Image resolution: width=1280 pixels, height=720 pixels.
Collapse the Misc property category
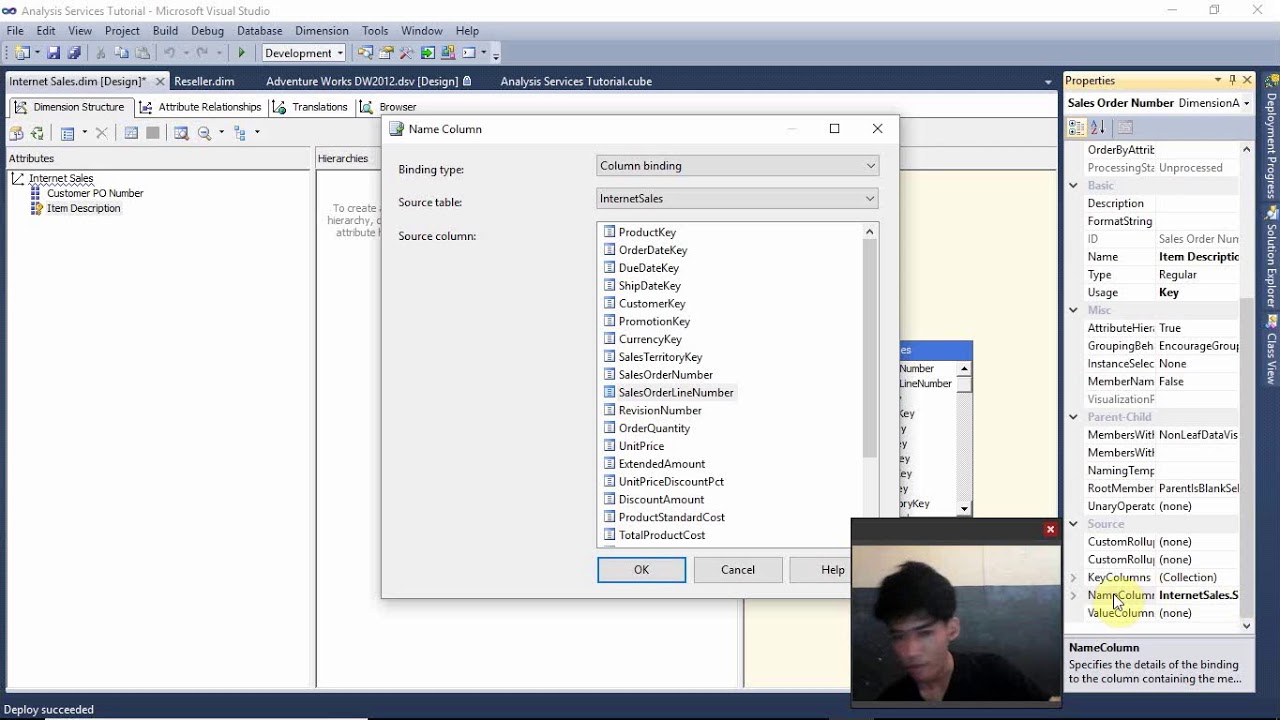click(1073, 310)
